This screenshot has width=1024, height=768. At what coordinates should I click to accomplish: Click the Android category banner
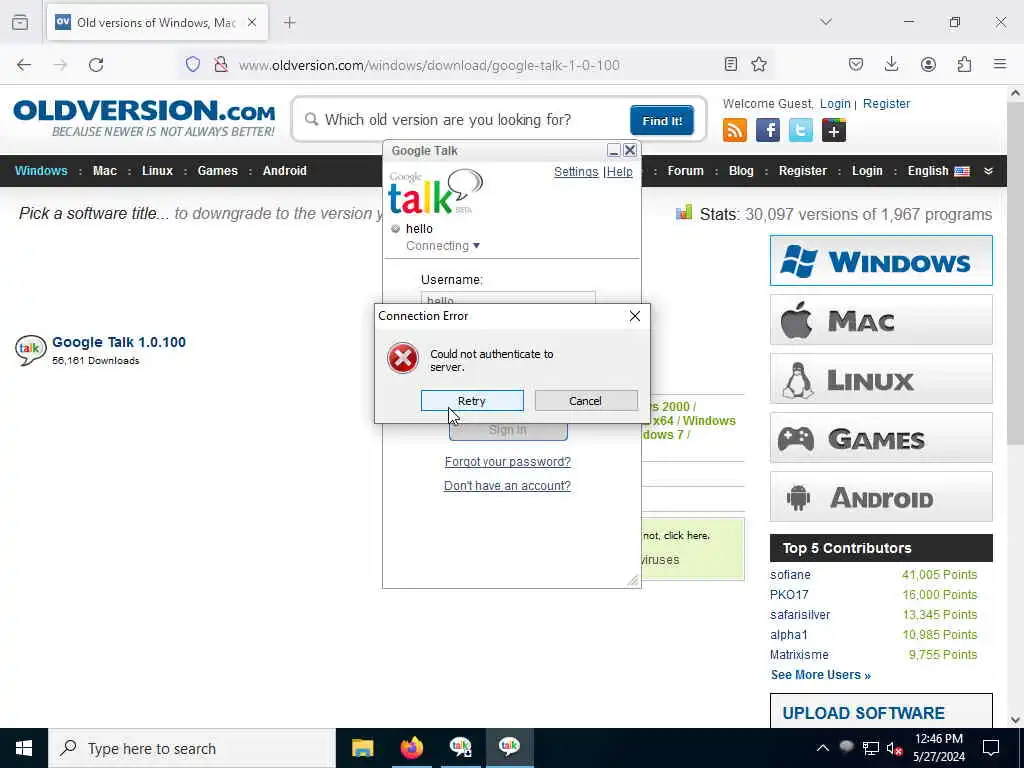coord(881,497)
